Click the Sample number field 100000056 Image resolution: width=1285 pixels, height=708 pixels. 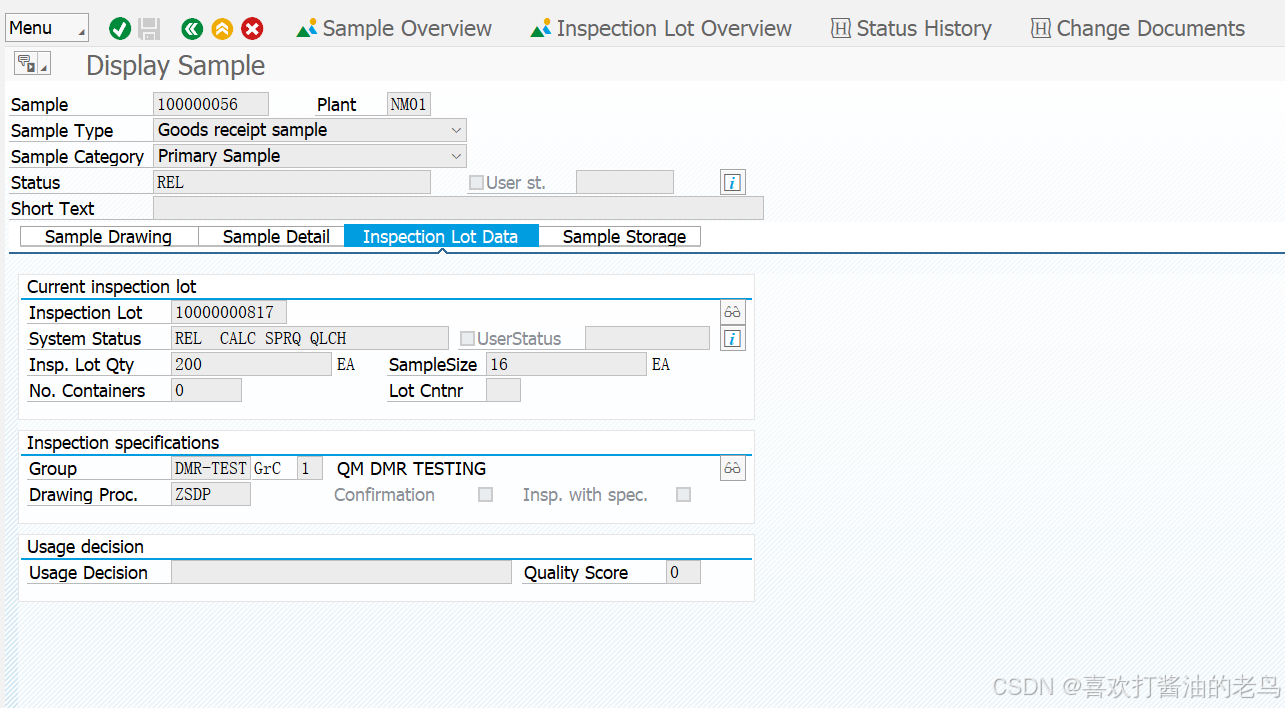coord(211,104)
